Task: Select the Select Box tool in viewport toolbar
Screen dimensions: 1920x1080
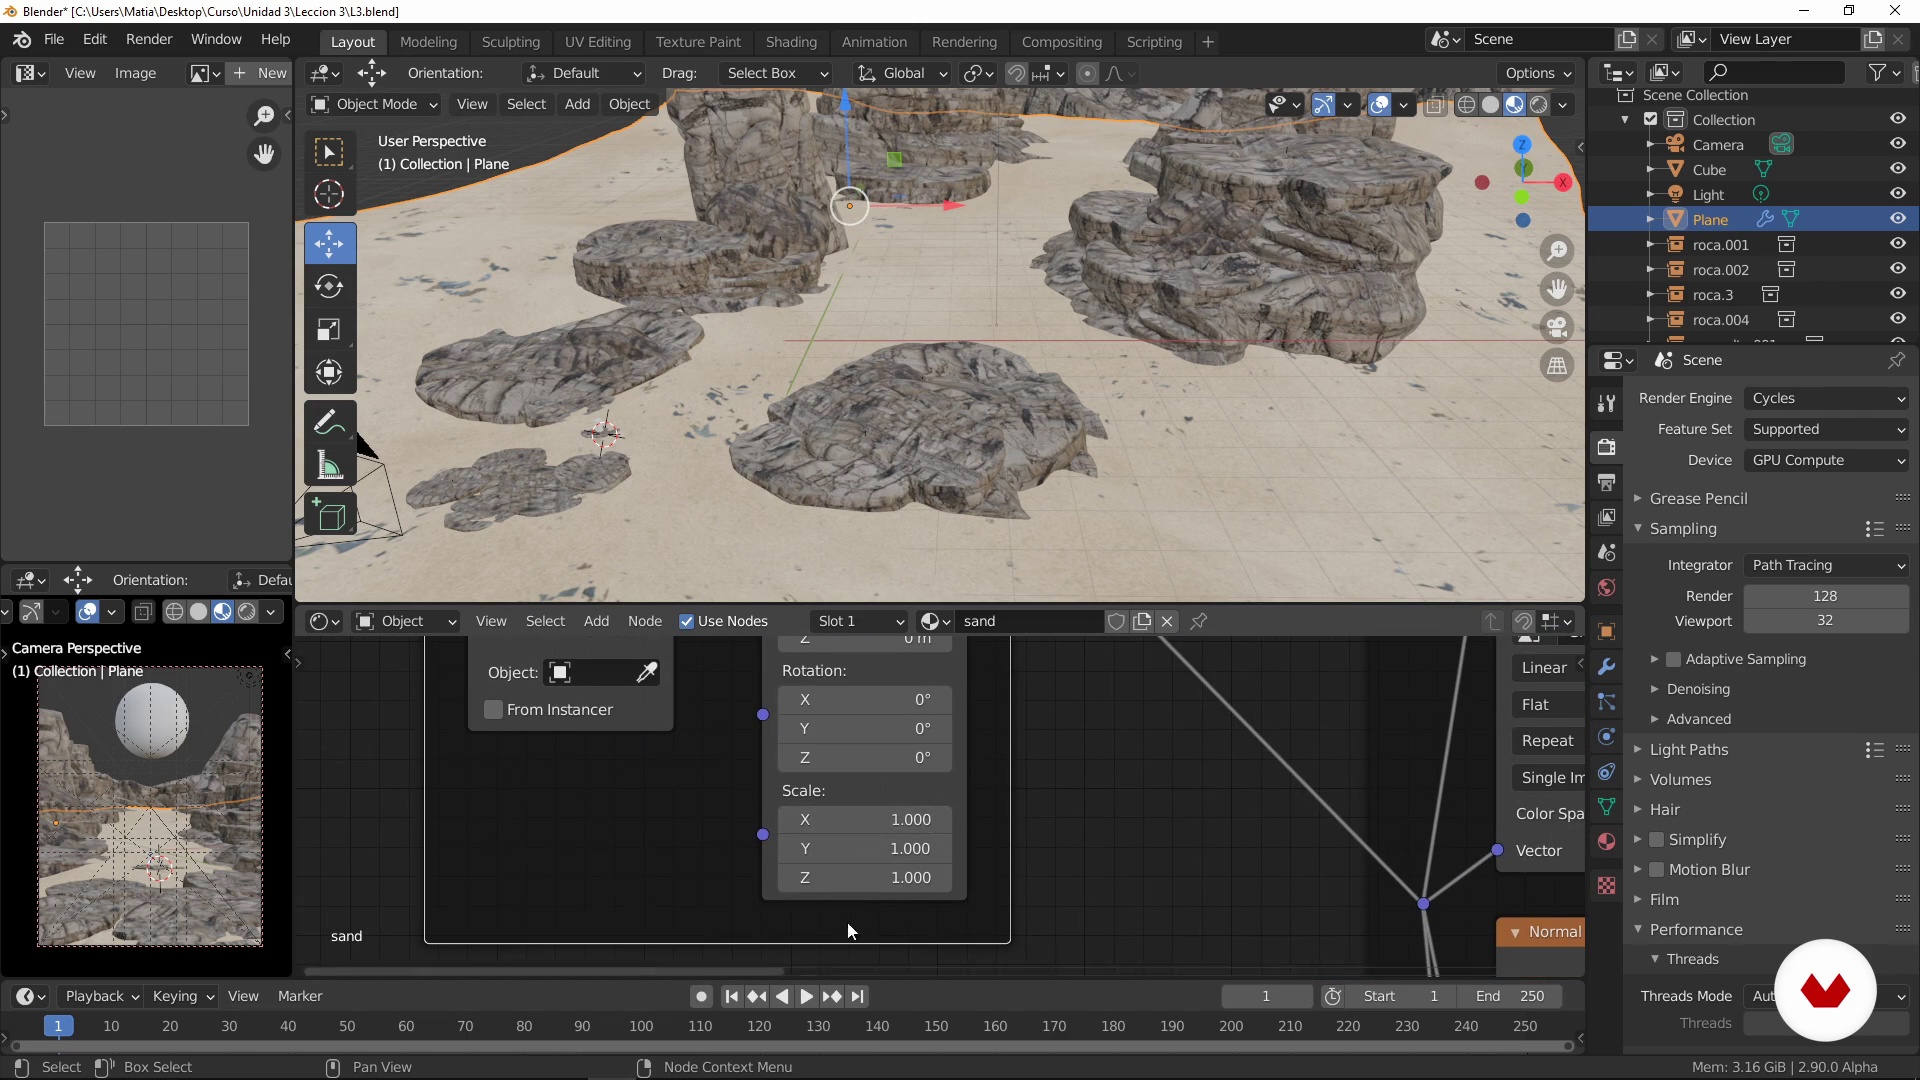Action: coord(329,152)
